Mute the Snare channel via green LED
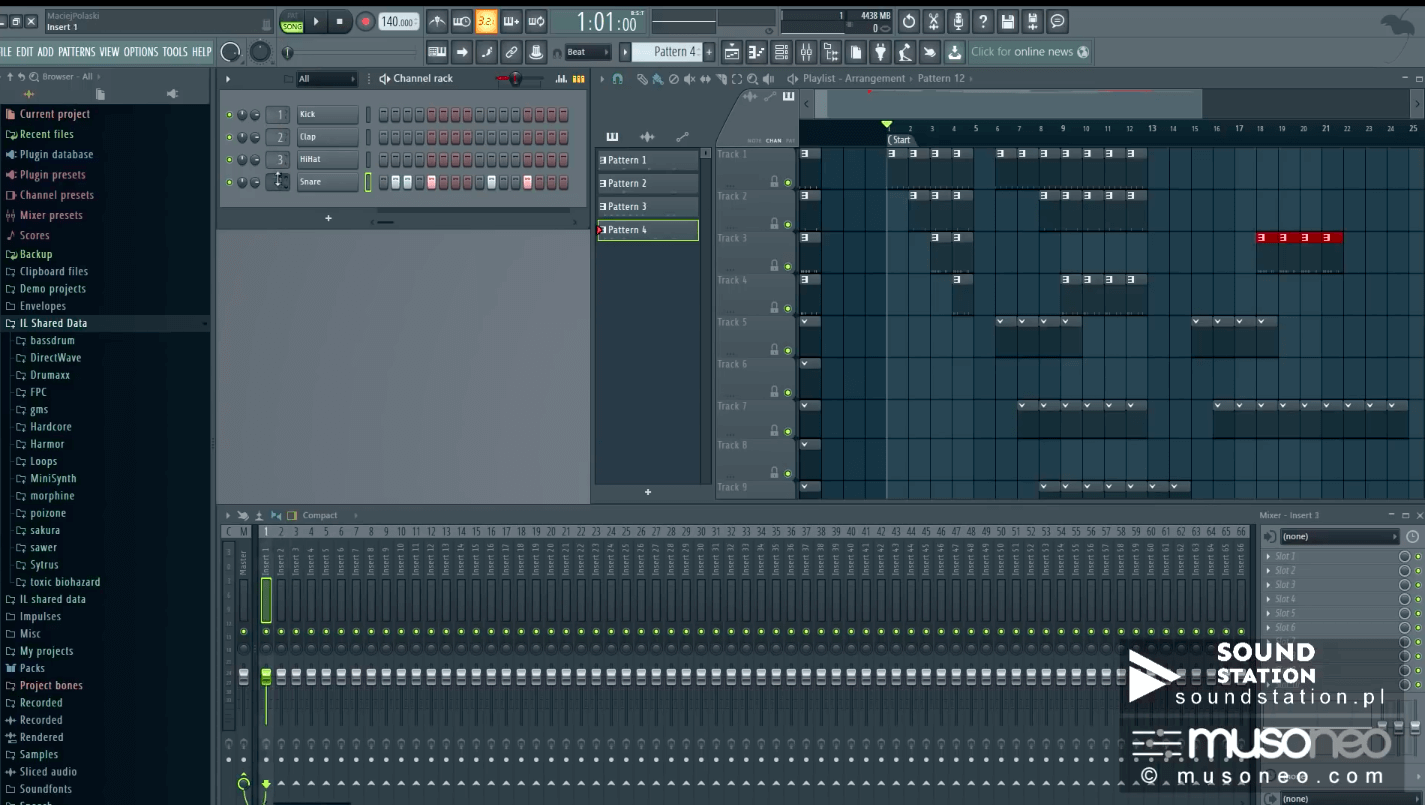Image resolution: width=1425 pixels, height=805 pixels. 229,182
